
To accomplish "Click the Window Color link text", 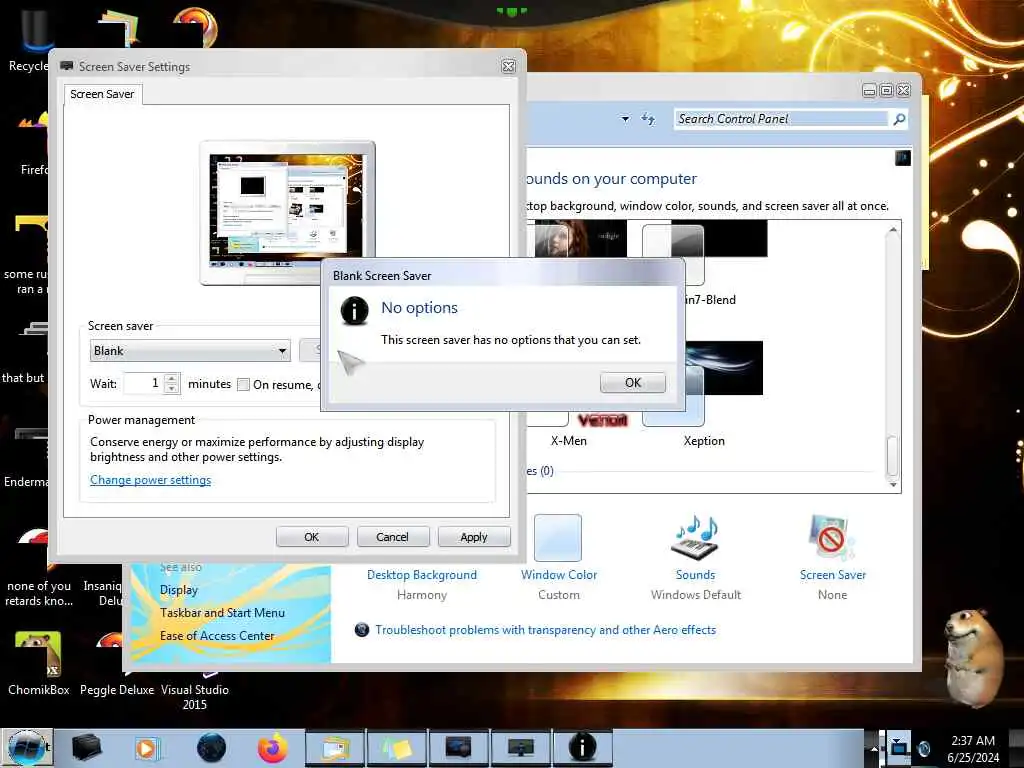I will point(559,575).
